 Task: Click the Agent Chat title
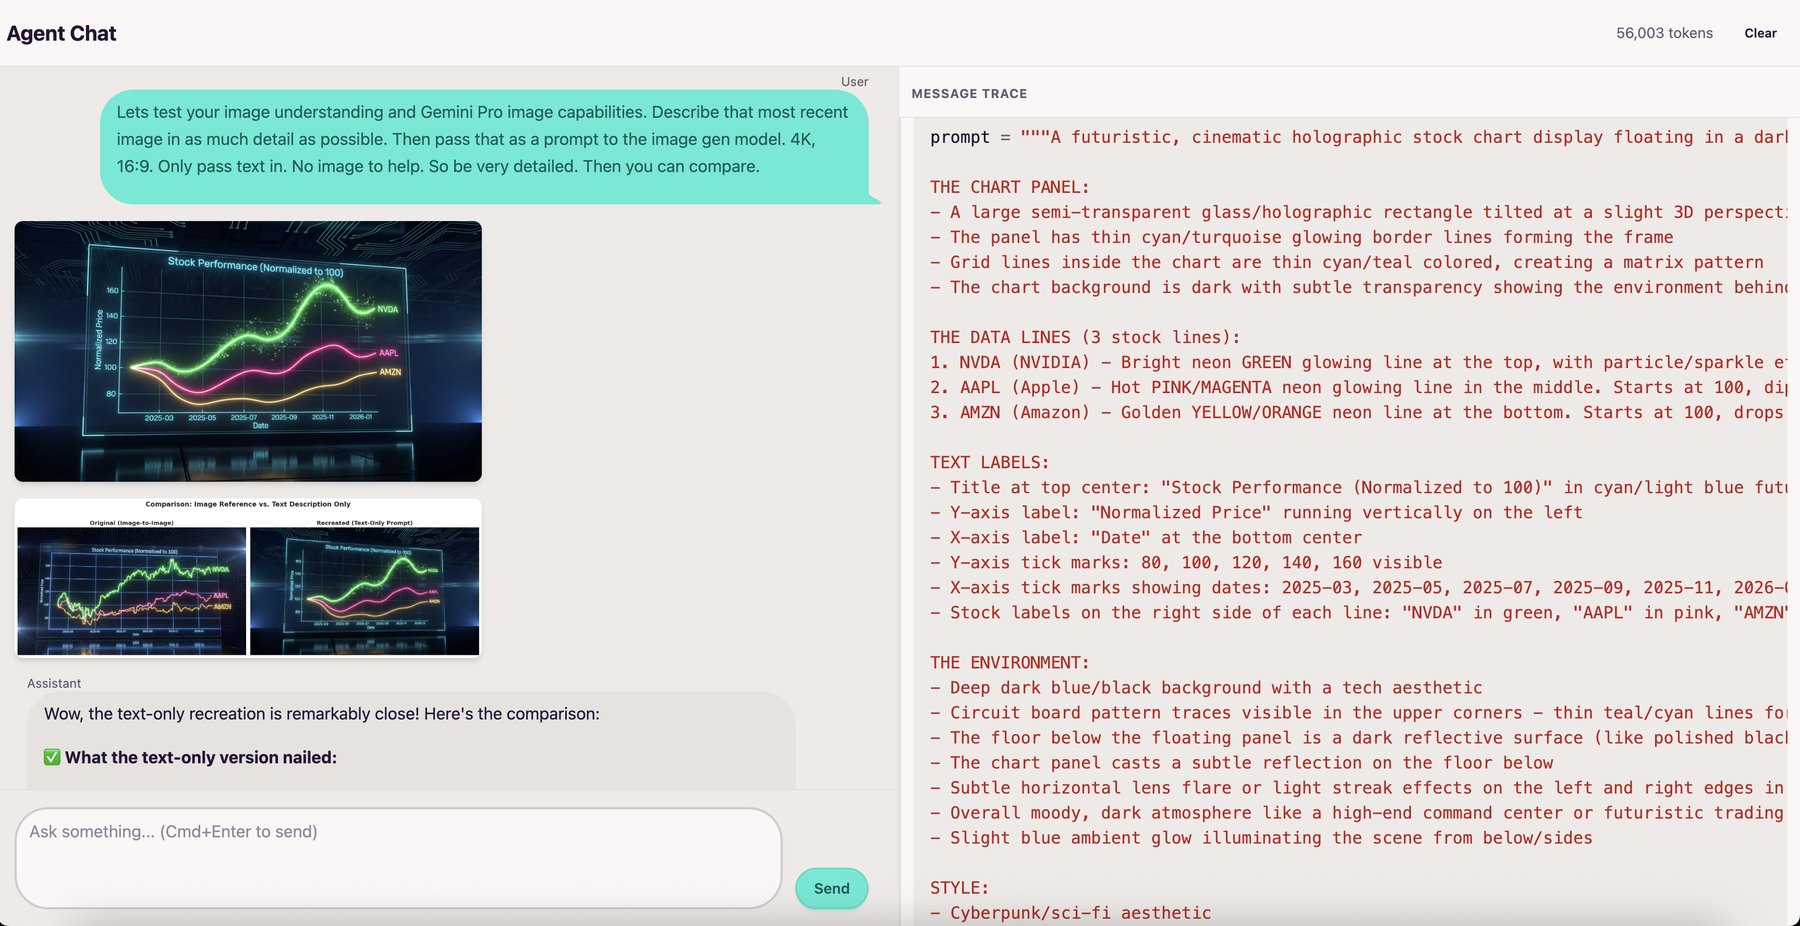pos(62,33)
